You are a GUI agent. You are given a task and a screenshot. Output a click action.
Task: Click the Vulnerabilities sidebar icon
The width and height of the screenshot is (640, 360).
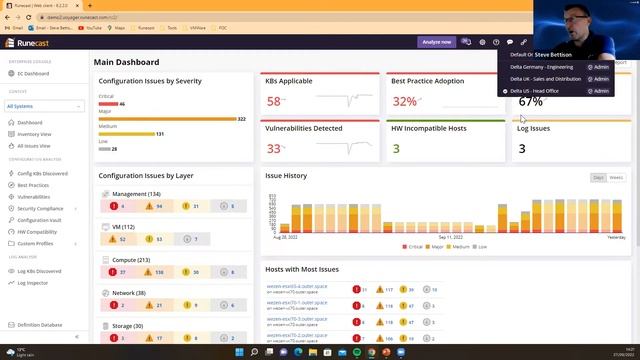(x=11, y=197)
